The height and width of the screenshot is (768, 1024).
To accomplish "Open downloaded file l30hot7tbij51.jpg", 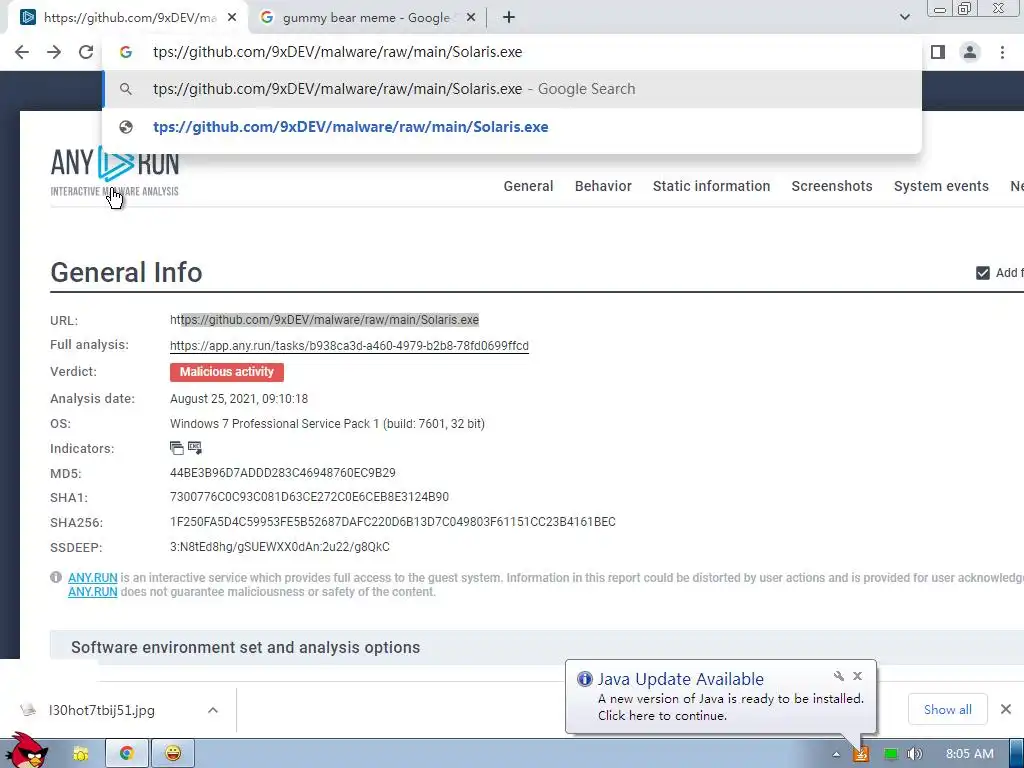I will pyautogui.click(x=101, y=711).
